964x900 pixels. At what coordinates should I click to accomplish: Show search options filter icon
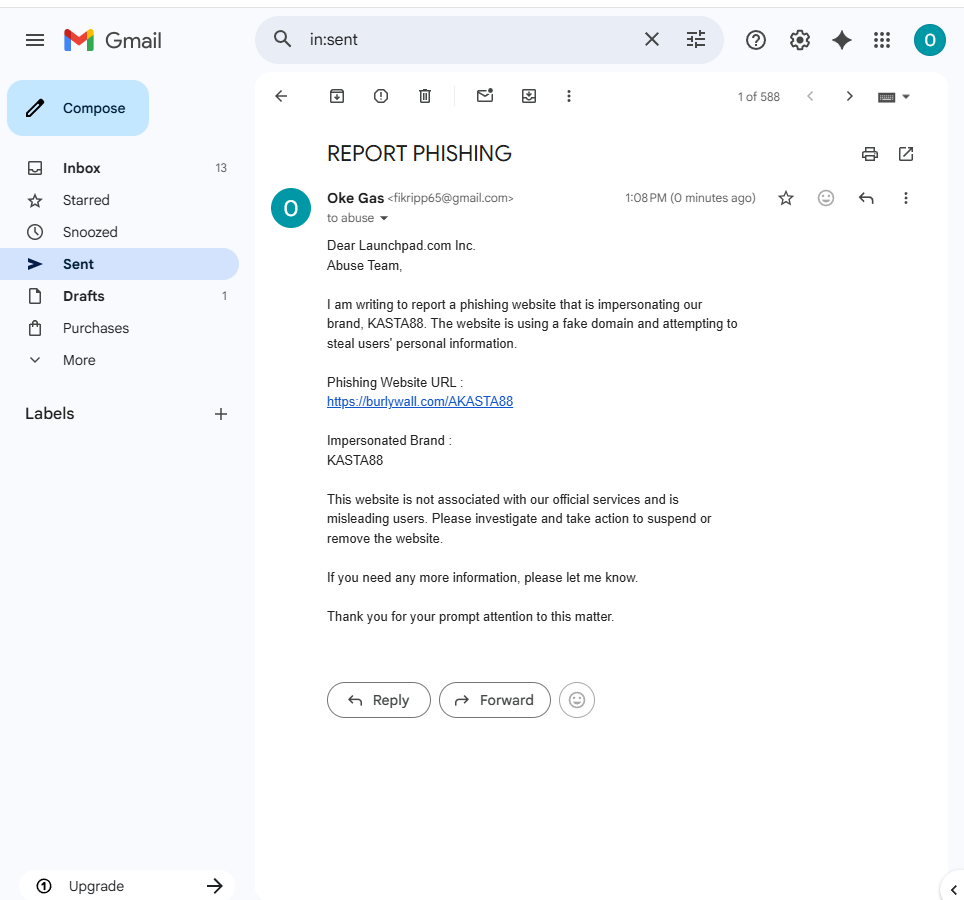(696, 39)
